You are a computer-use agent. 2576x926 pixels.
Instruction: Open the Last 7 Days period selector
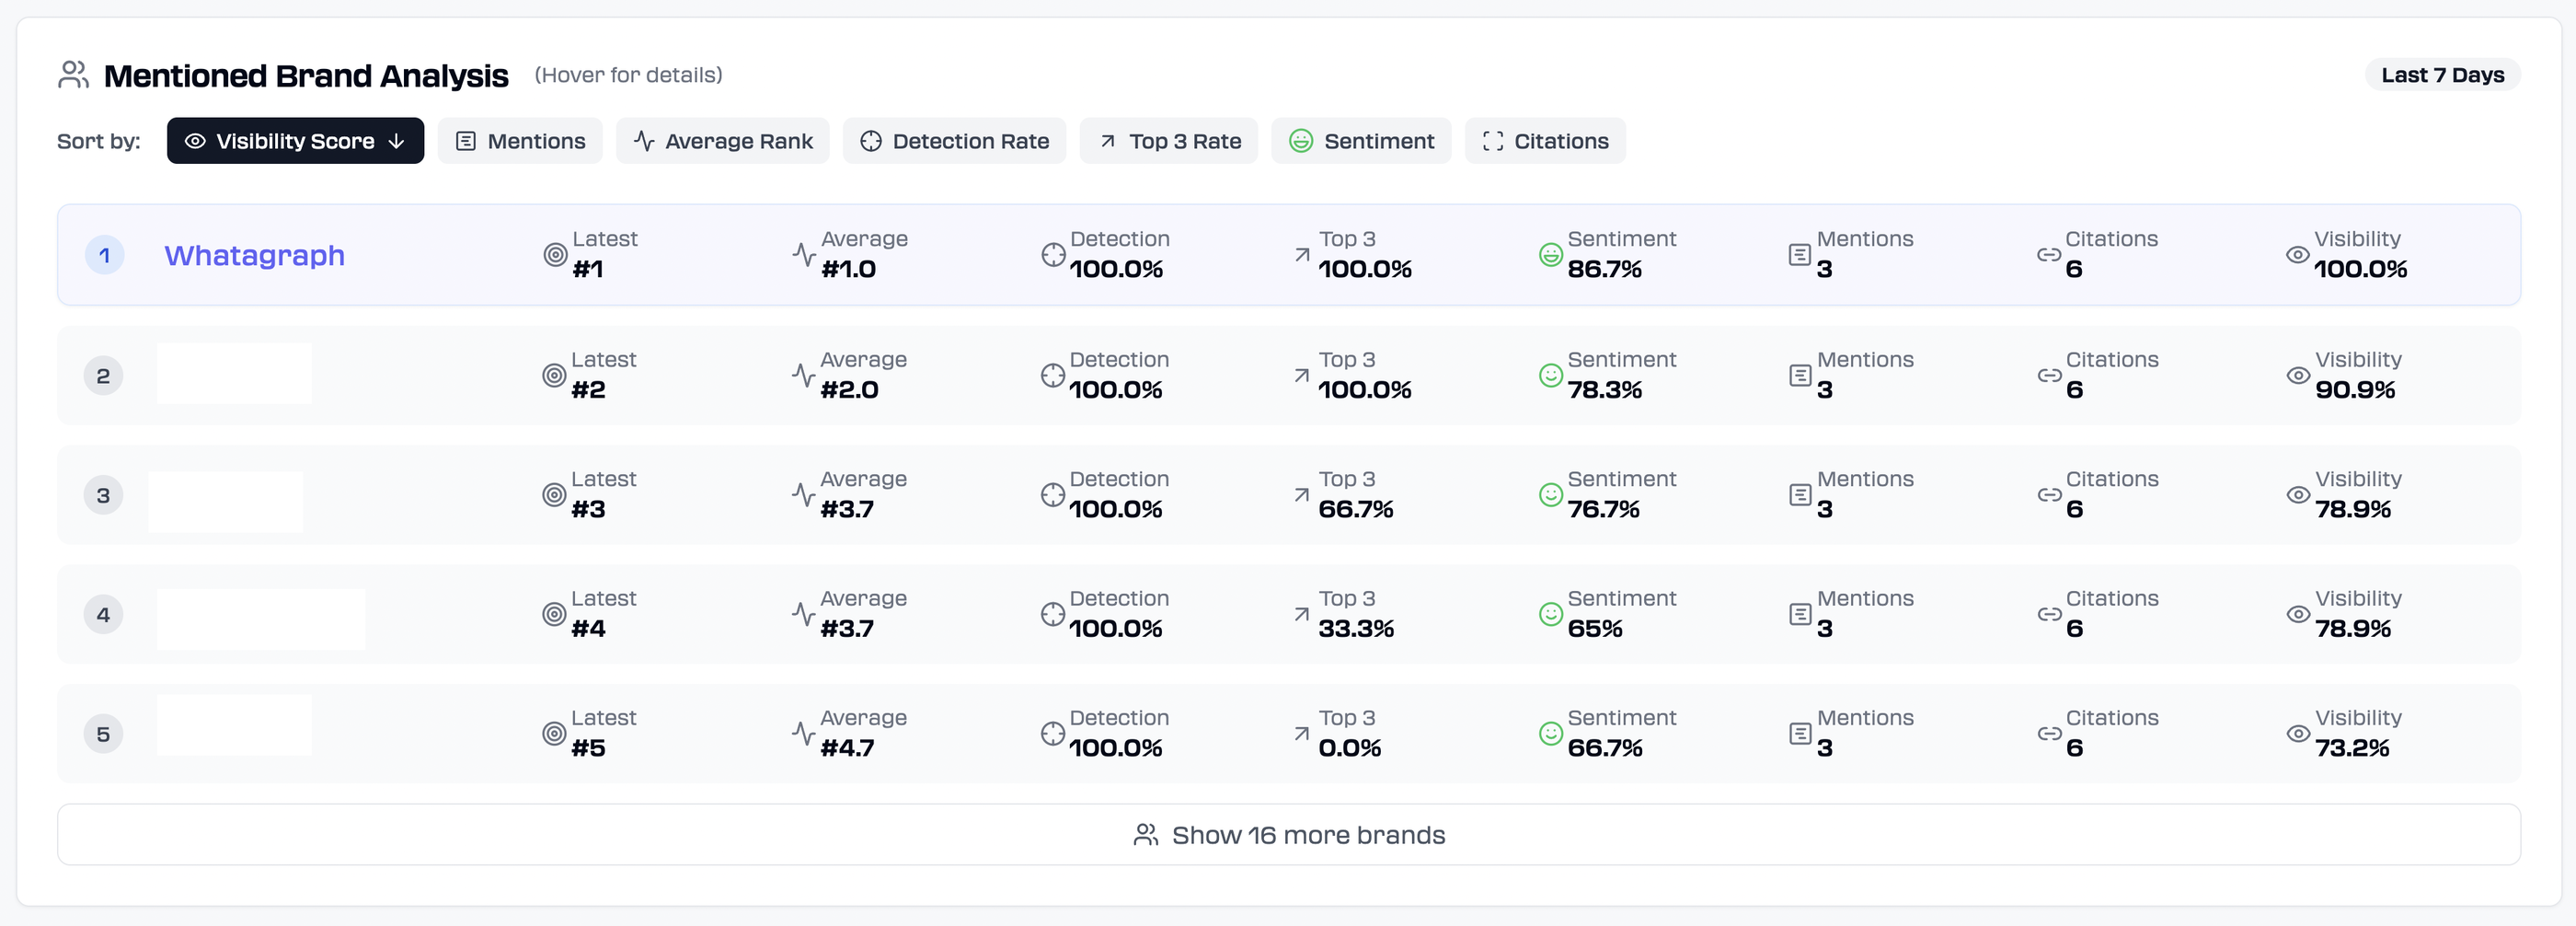tap(2442, 74)
